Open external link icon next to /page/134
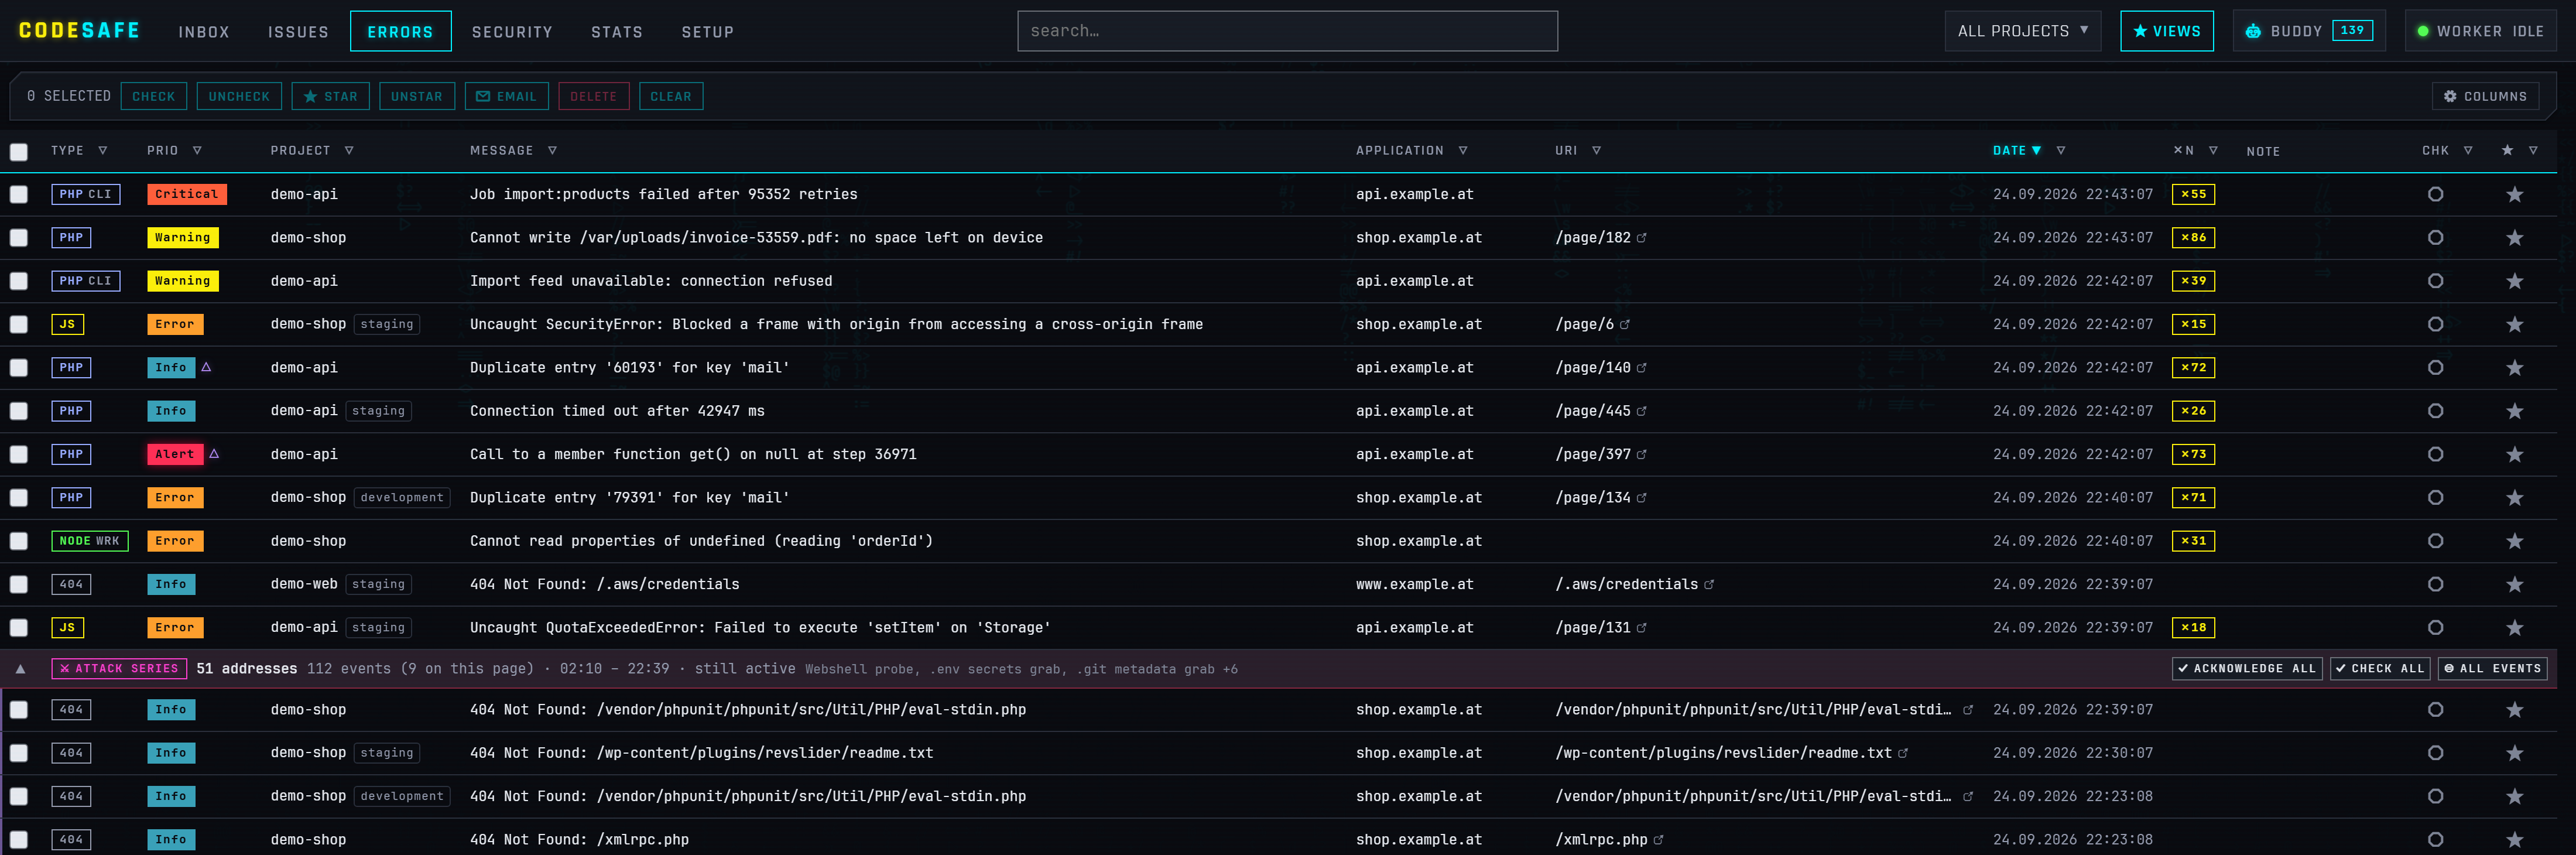 (x=1641, y=498)
